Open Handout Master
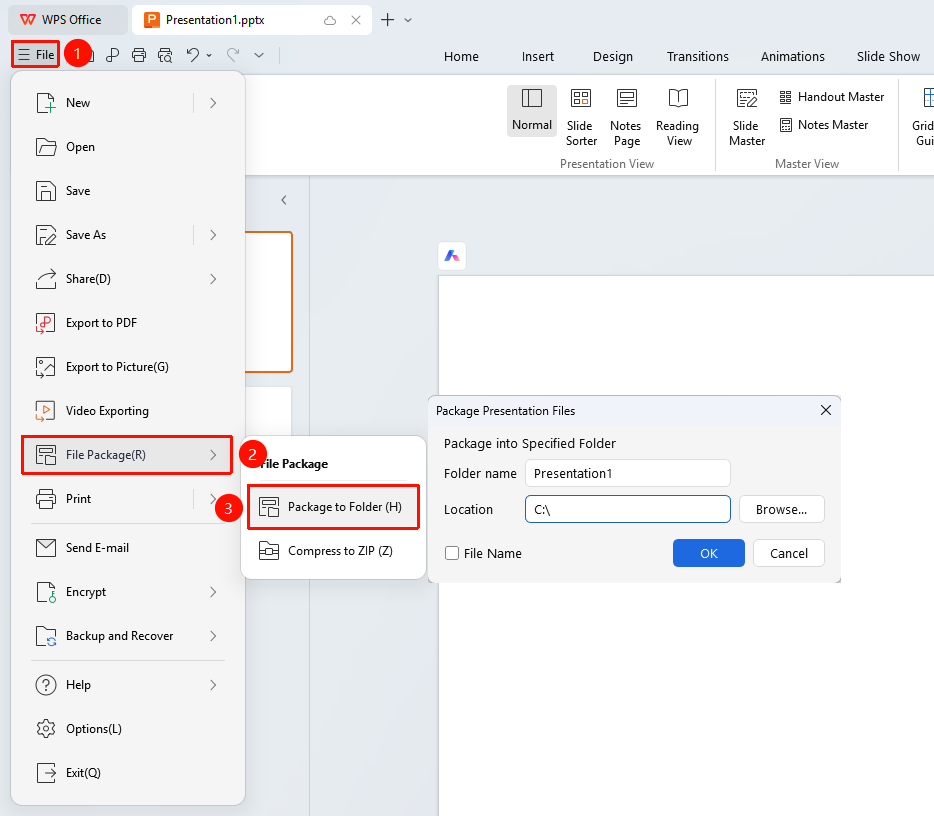This screenshot has height=816, width=934. (832, 97)
